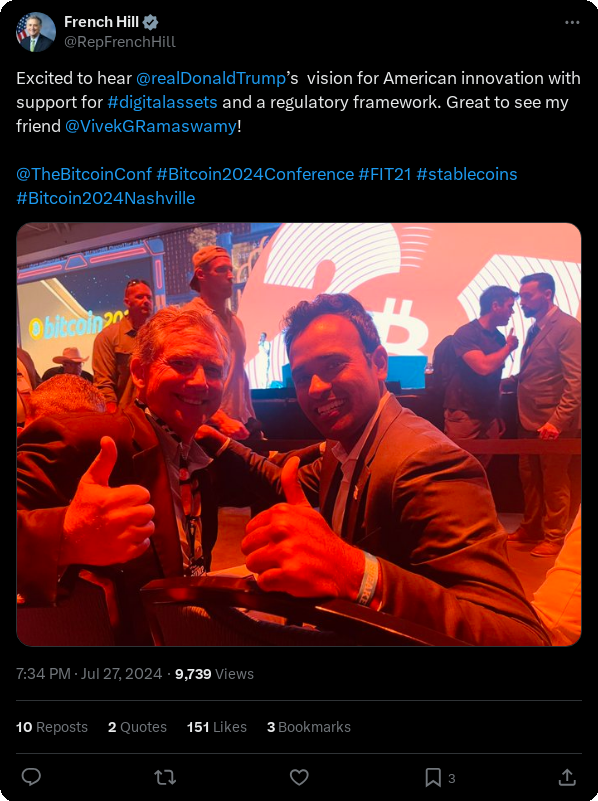
Task: View the 151 Likes list
Action: [217, 727]
